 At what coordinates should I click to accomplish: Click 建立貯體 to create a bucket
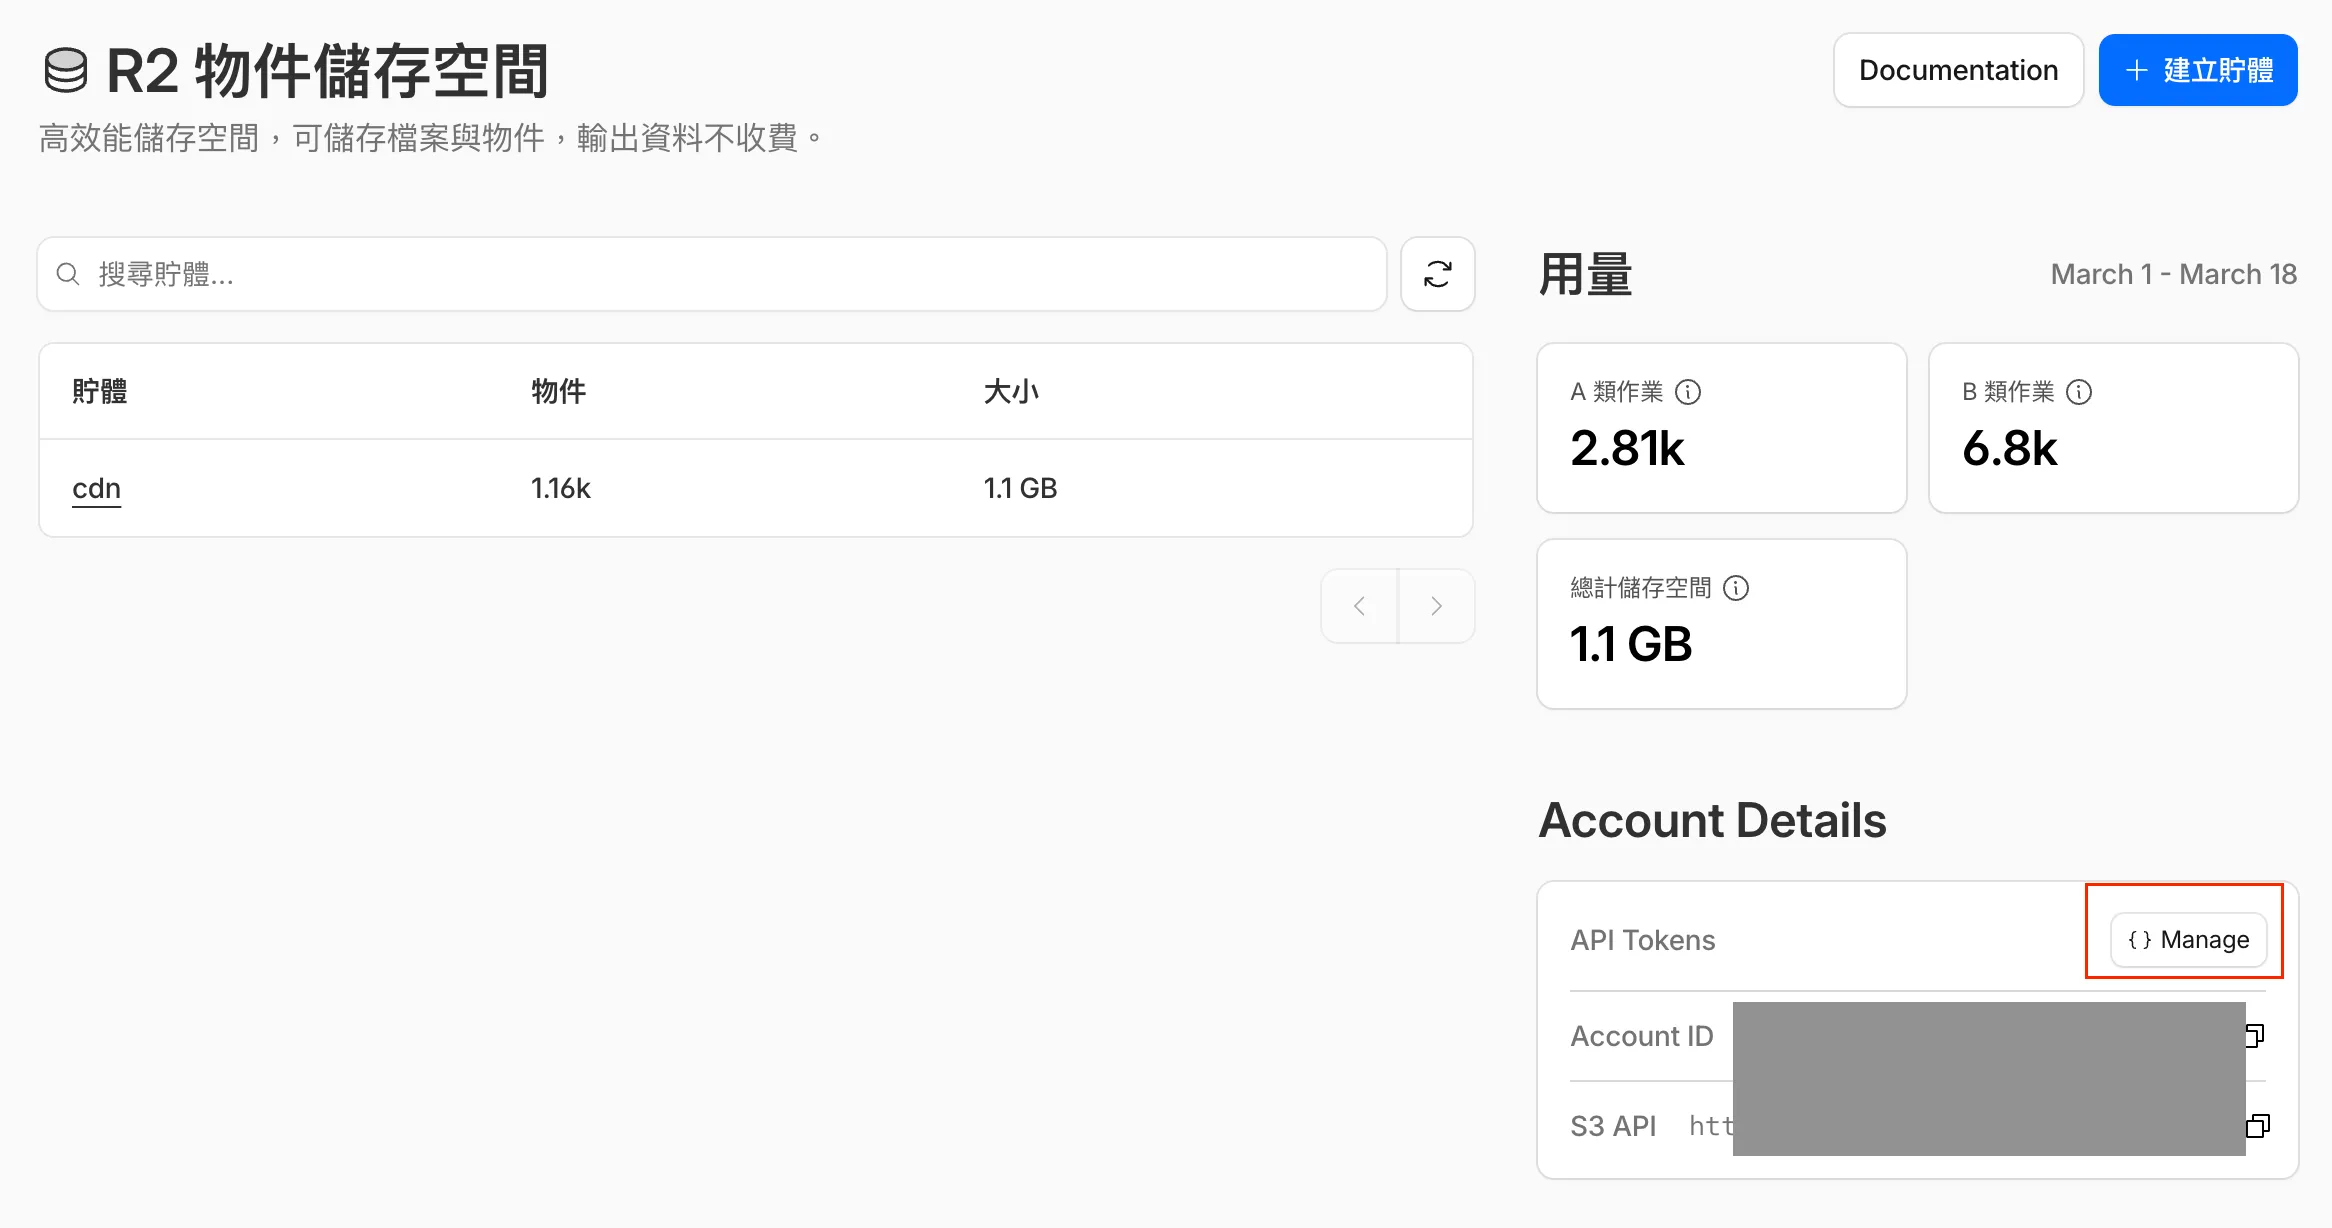tap(2197, 70)
